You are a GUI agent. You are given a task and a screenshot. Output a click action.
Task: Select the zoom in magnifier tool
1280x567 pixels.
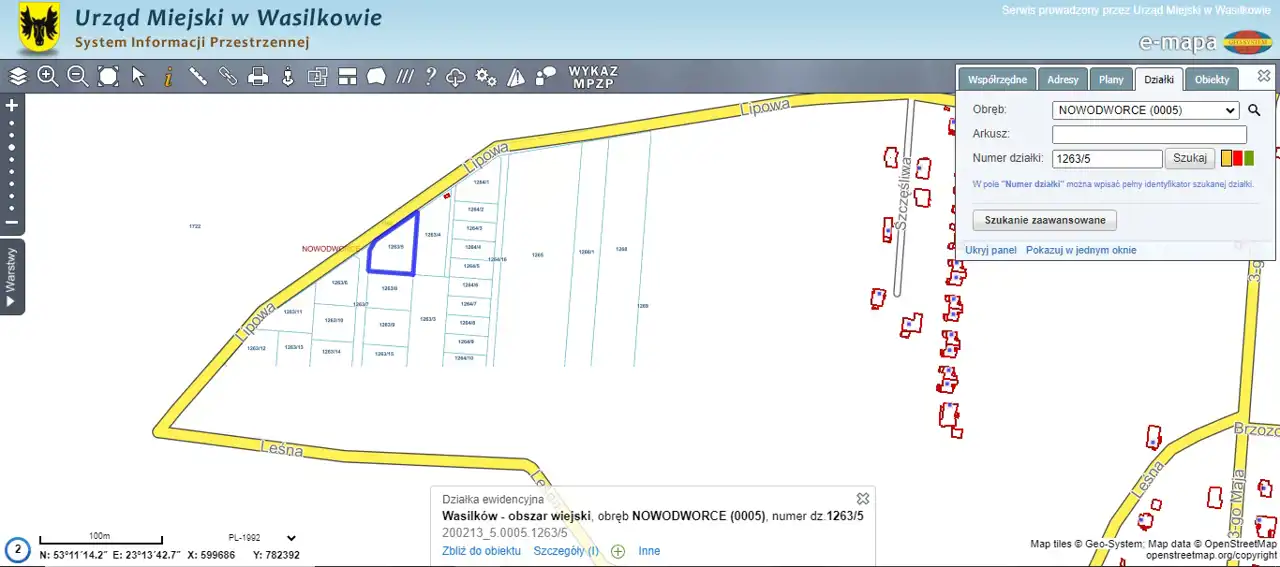(x=48, y=76)
